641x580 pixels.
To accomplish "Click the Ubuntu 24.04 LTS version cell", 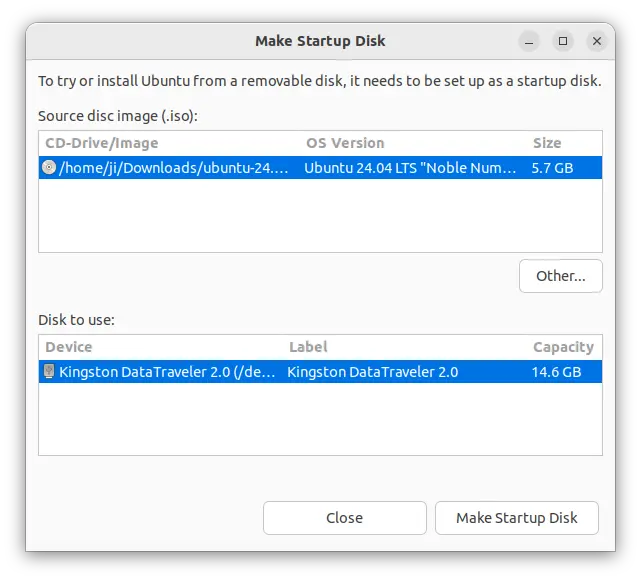I will pyautogui.click(x=411, y=168).
